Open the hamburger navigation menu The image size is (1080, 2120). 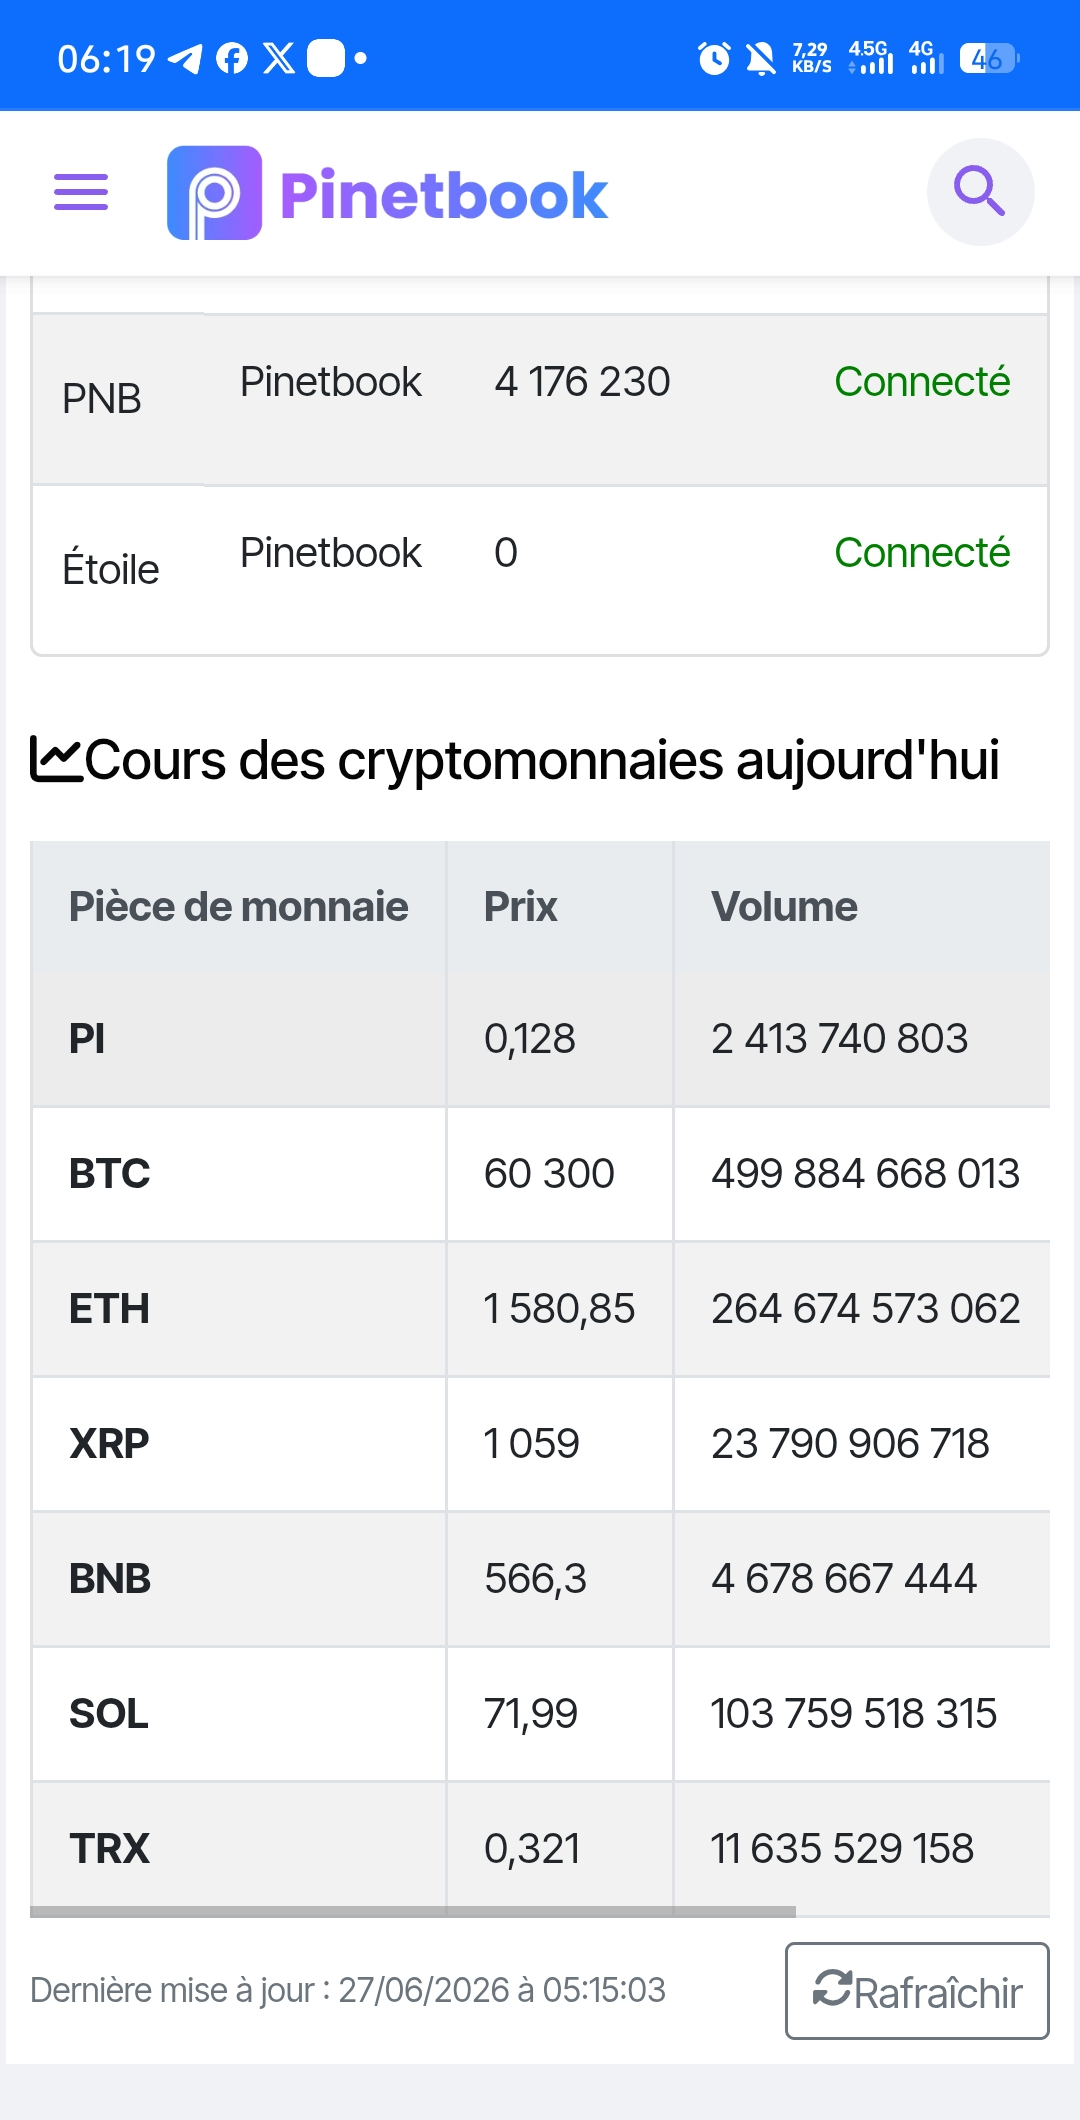81,192
